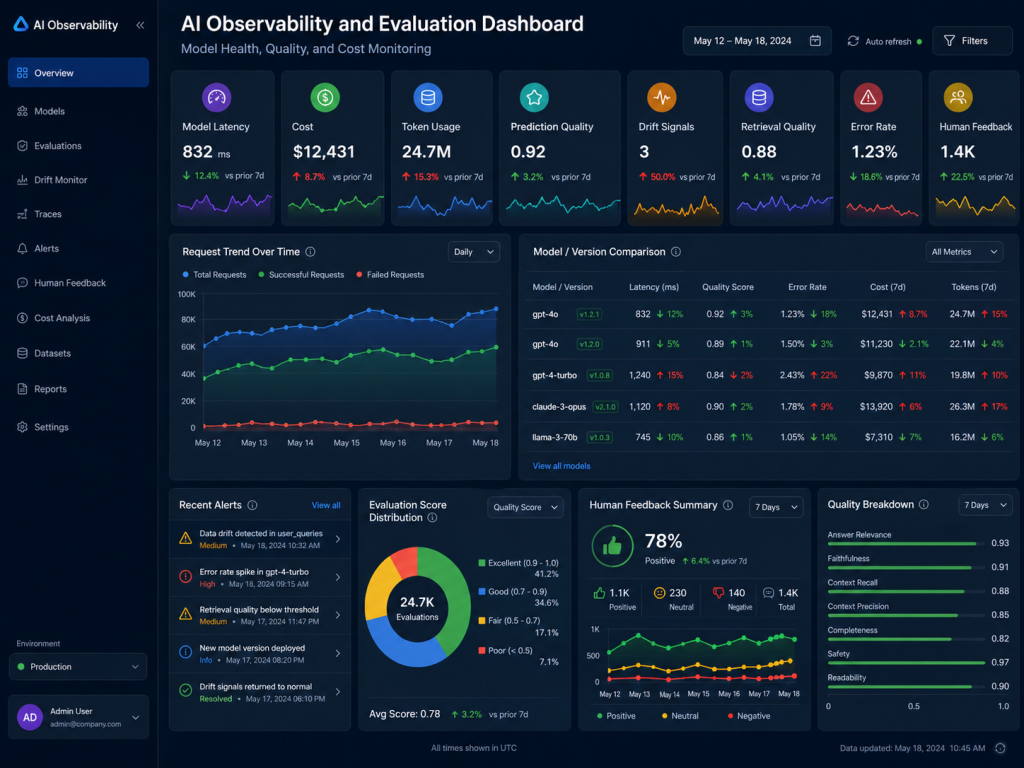Expand the Admin User account menu
This screenshot has width=1024, height=768.
[x=136, y=717]
